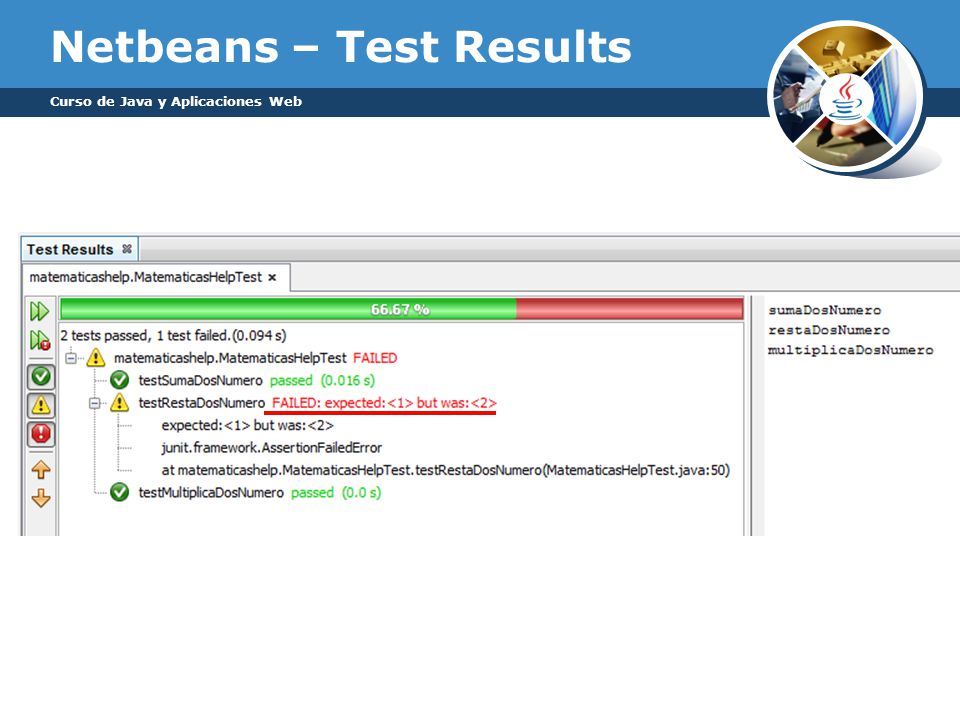The image size is (960, 720).
Task: Click the 'passed (0.0 s)' status text
Action: 336,492
